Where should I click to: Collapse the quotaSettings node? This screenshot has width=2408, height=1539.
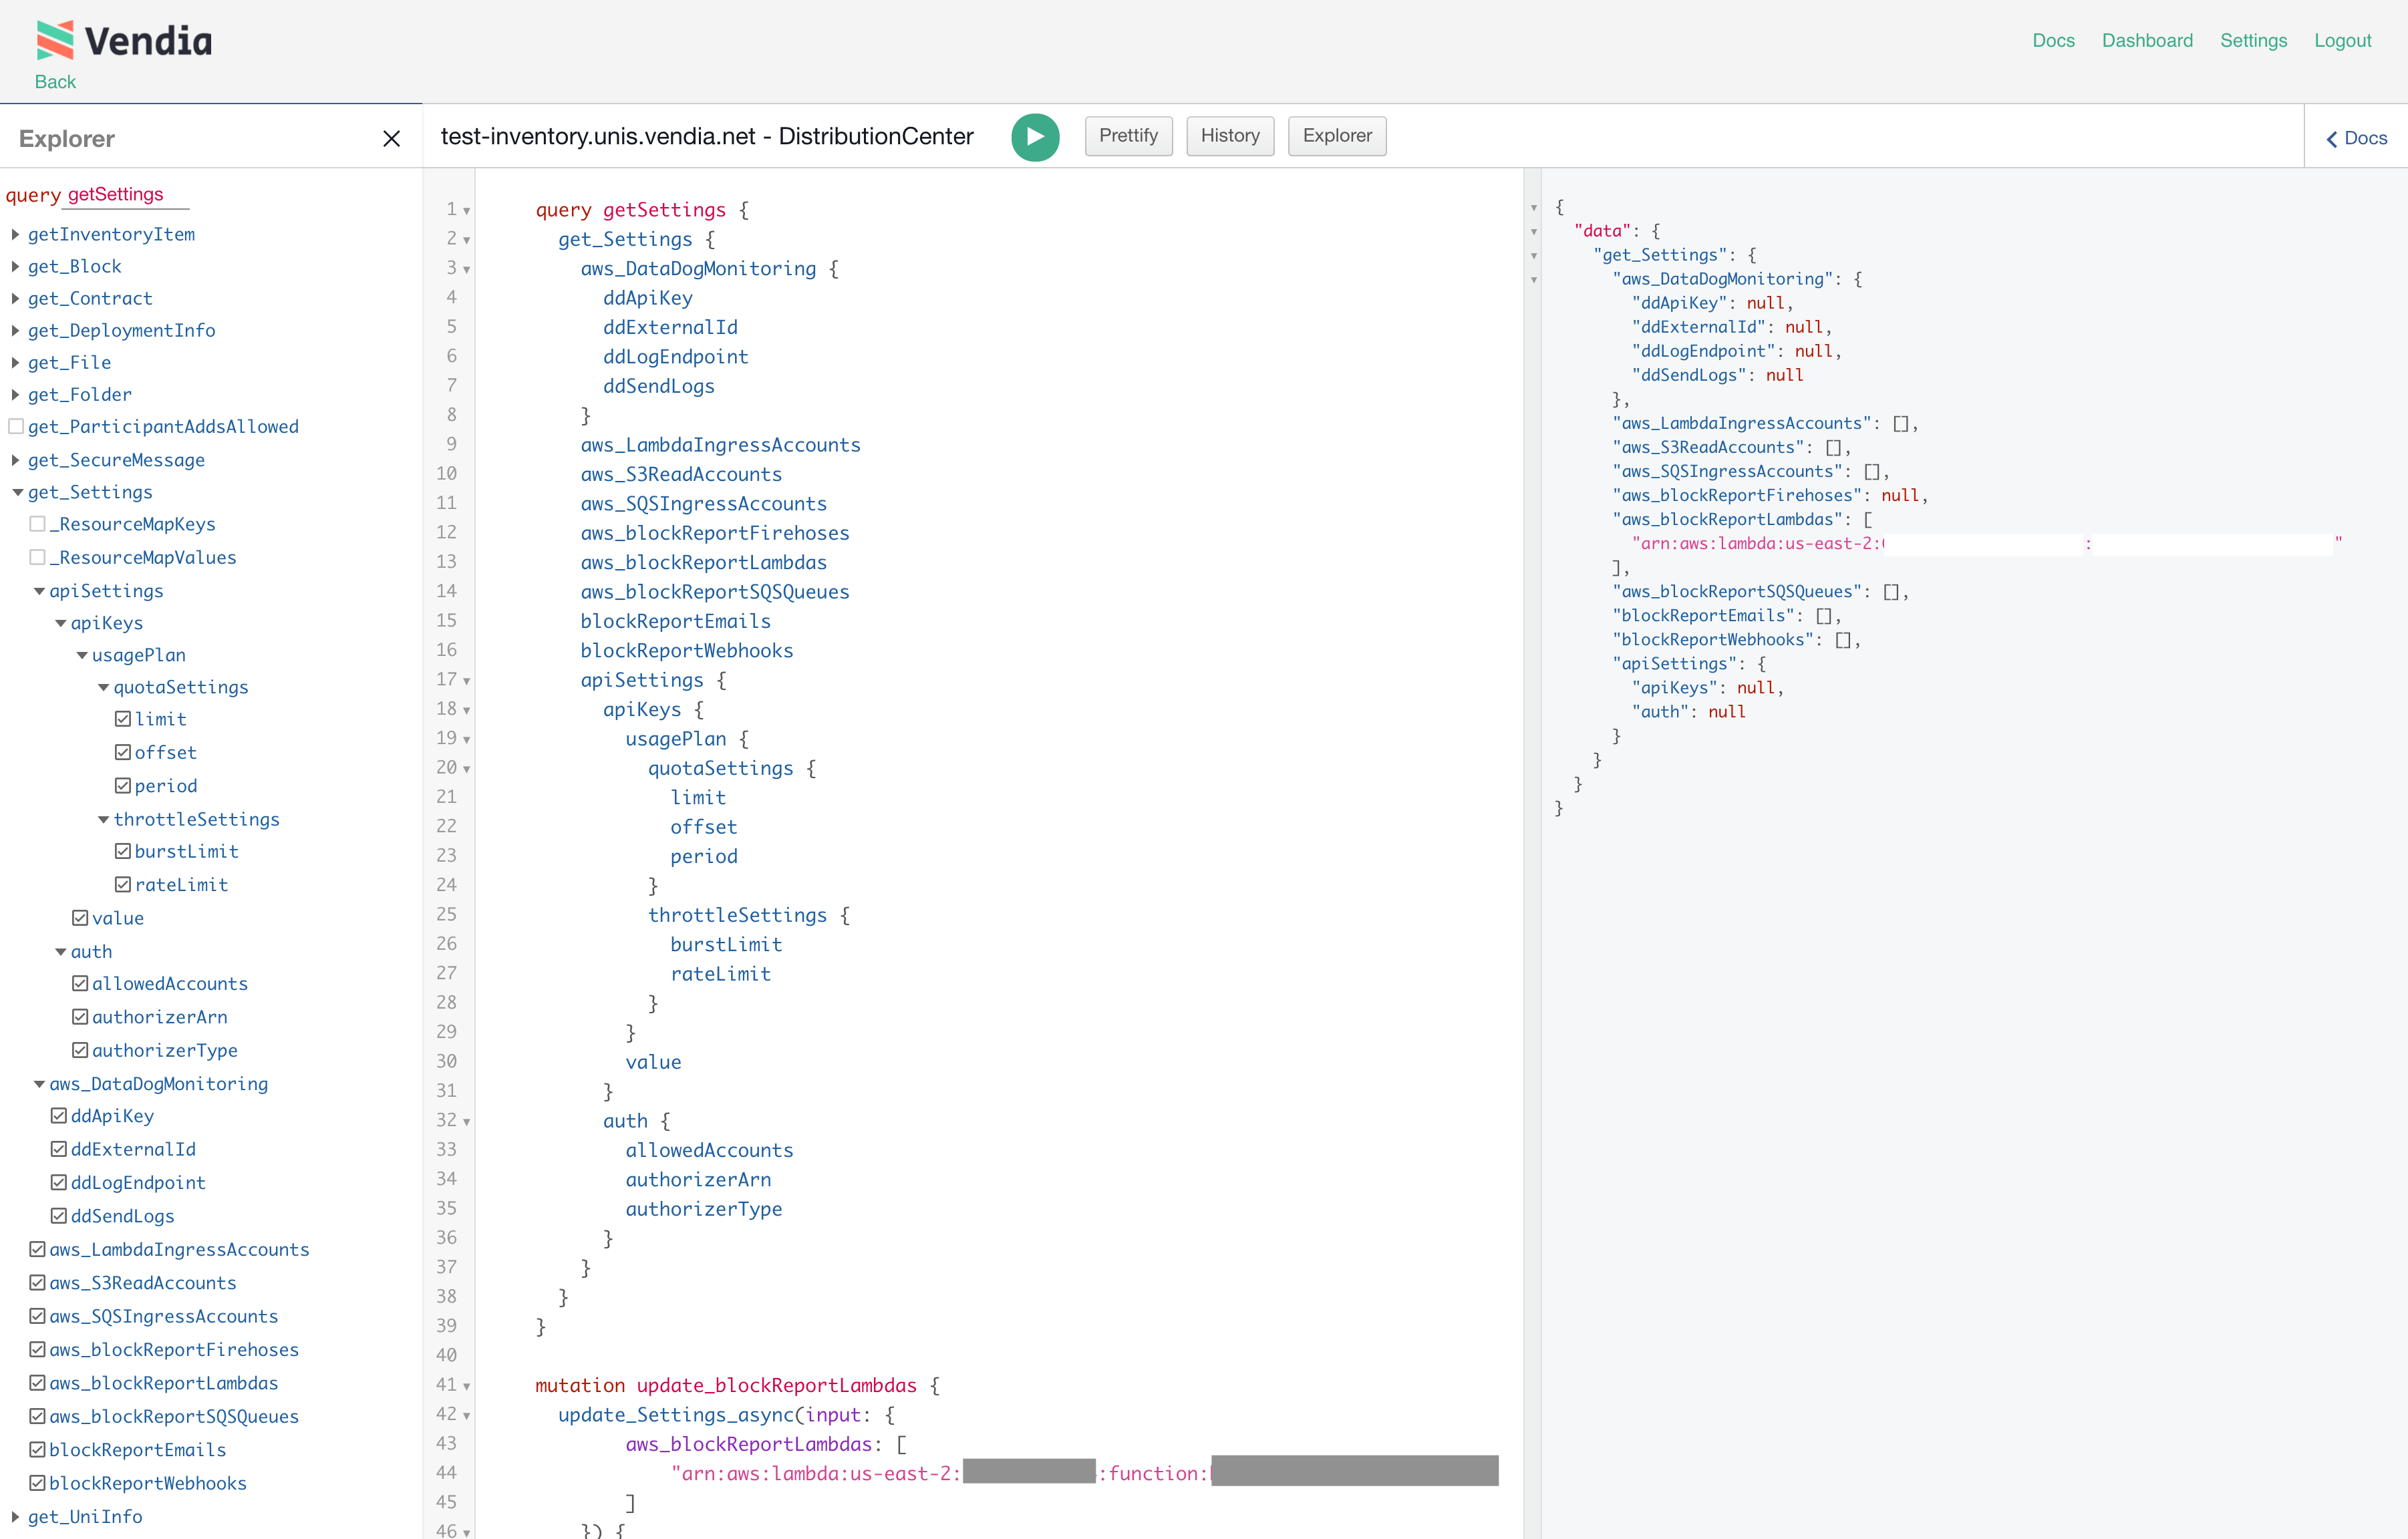pyautogui.click(x=103, y=687)
